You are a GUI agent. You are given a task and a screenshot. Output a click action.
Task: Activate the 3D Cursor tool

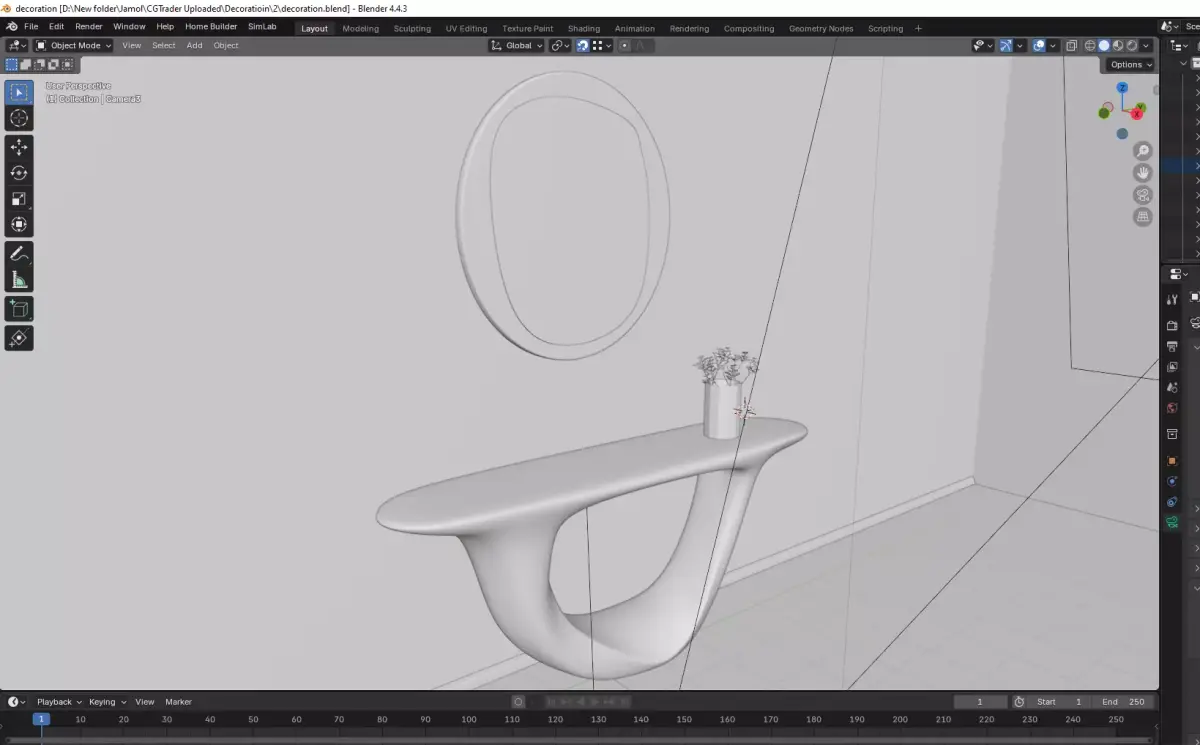pos(19,119)
